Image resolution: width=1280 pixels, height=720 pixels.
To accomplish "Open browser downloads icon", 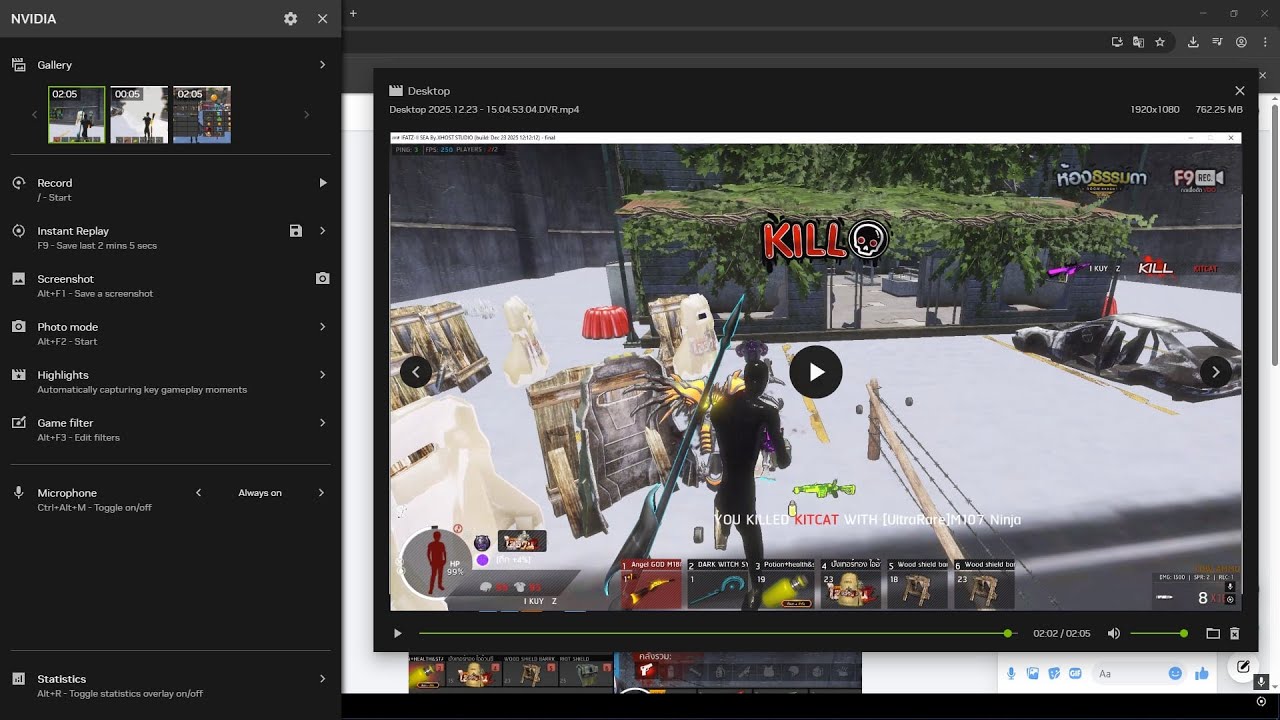I will click(x=1193, y=42).
